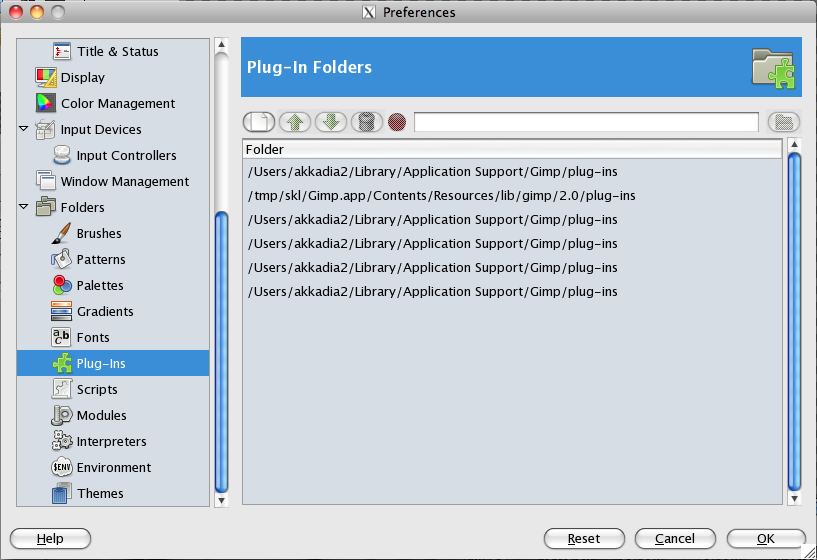Click the red writable status indicator
The image size is (817, 560).
click(397, 122)
